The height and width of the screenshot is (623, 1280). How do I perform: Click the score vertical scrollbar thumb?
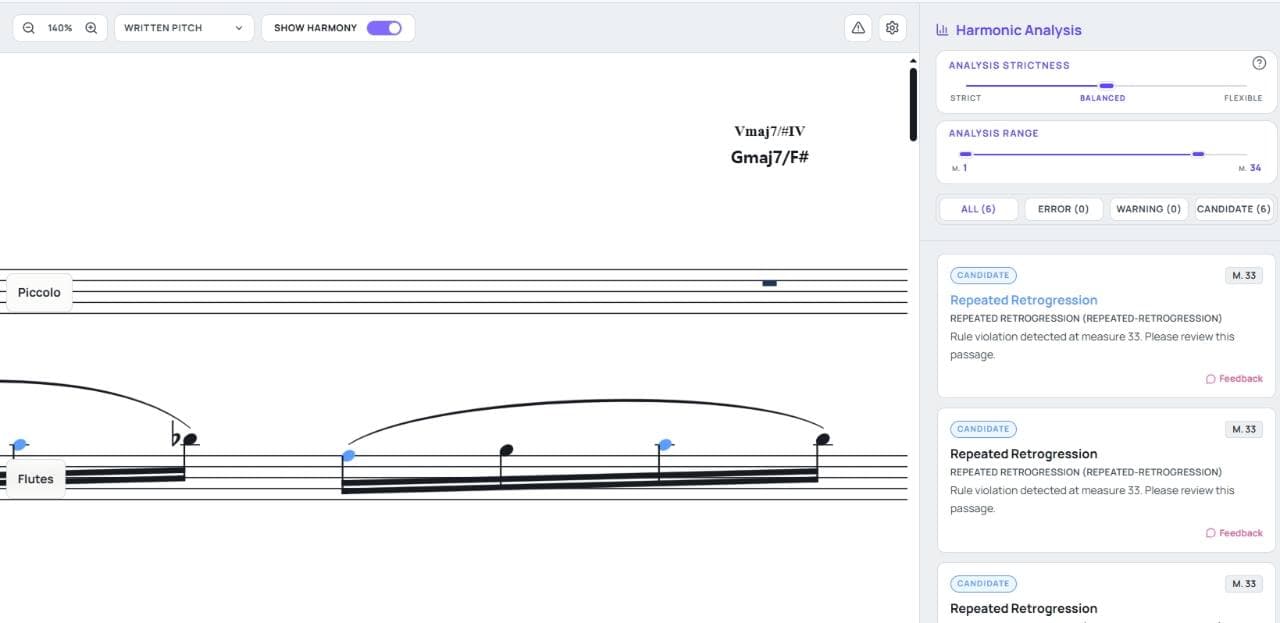tap(913, 104)
